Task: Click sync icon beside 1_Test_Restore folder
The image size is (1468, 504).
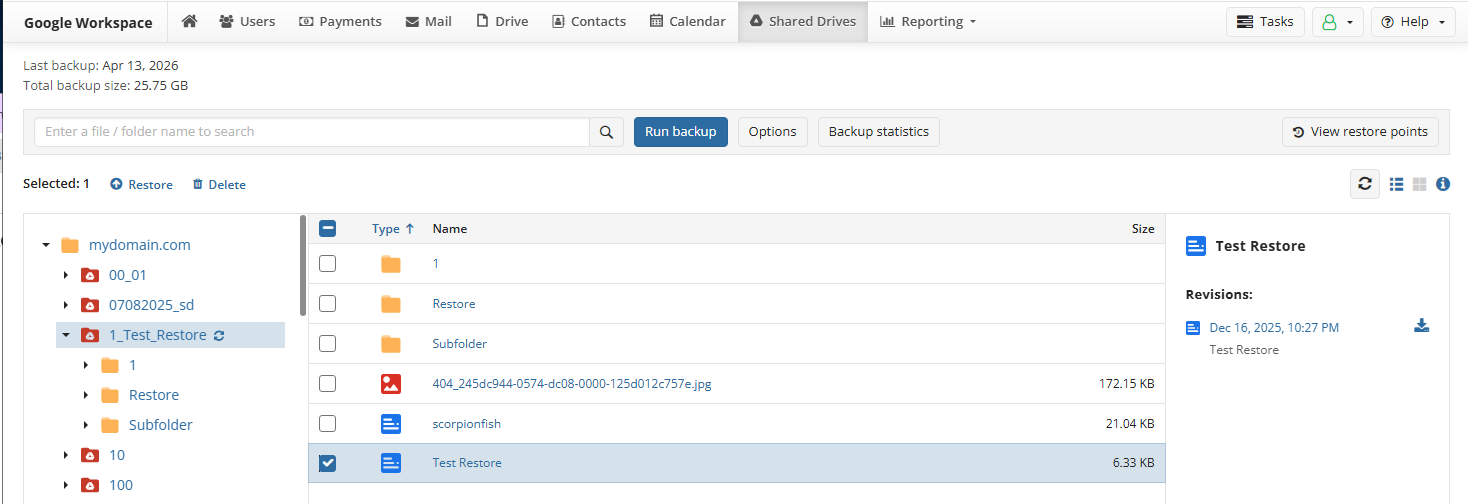Action: [x=219, y=336]
